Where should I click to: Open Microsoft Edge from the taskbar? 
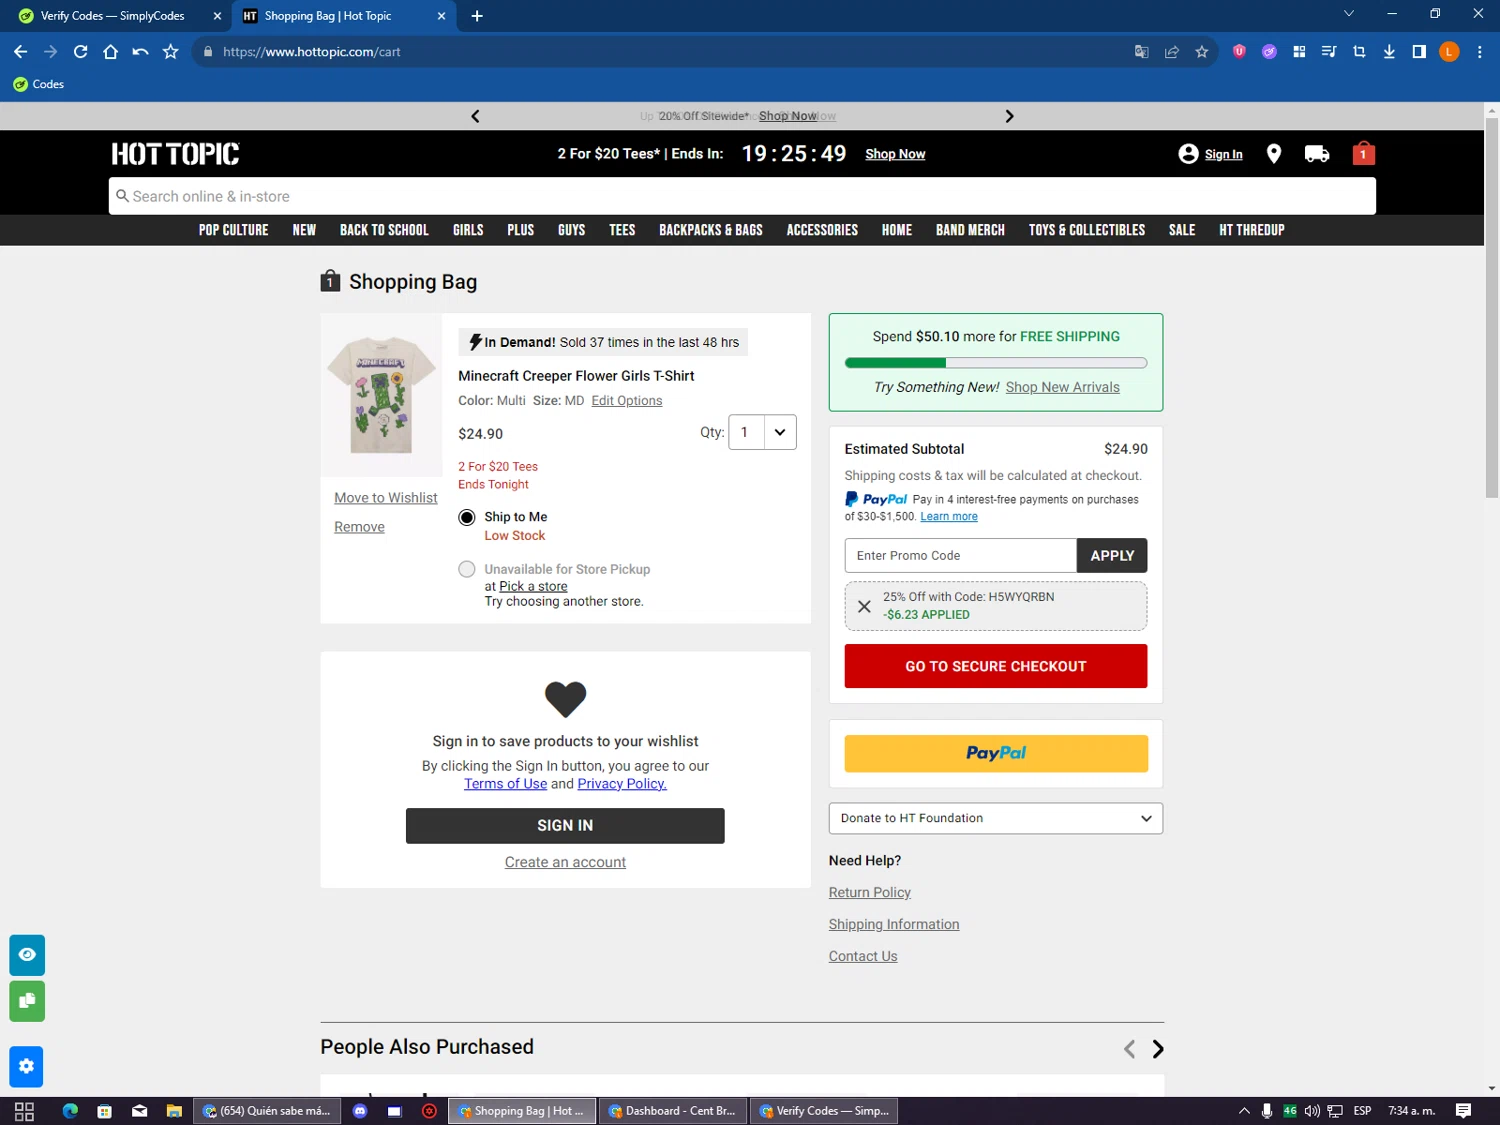coord(70,1111)
